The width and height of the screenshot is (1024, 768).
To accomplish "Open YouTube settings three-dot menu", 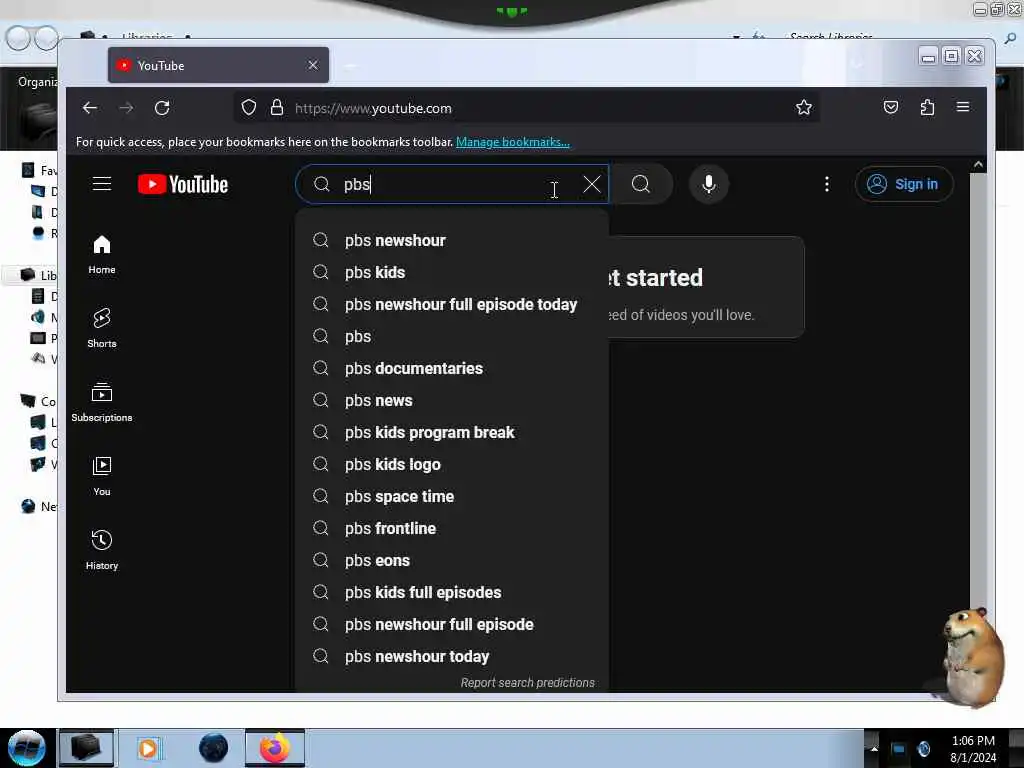I will pyautogui.click(x=827, y=184).
